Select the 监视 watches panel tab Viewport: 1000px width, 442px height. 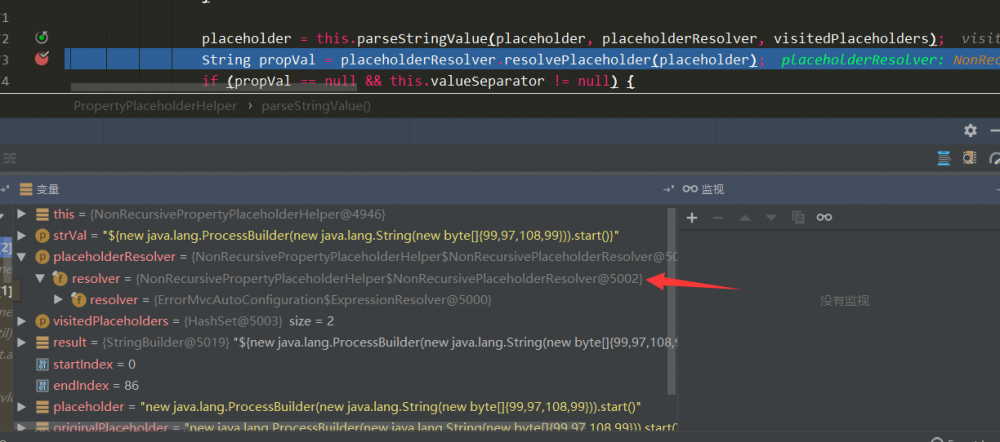pos(703,189)
